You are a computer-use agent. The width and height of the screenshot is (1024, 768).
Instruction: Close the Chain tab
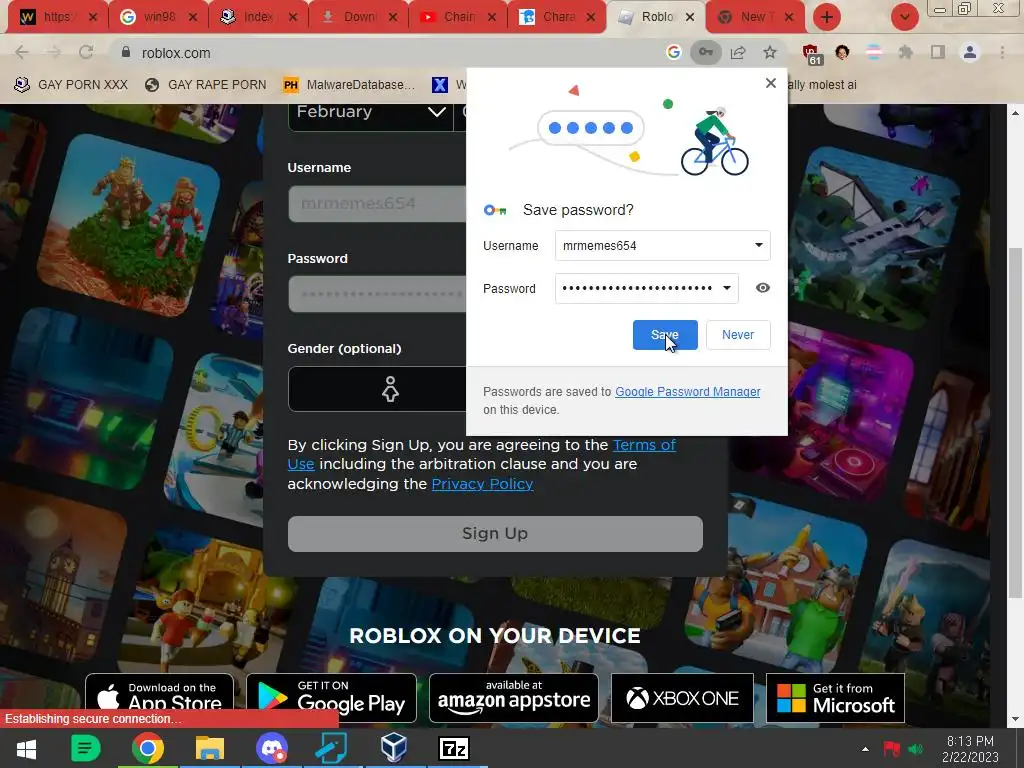tap(492, 17)
